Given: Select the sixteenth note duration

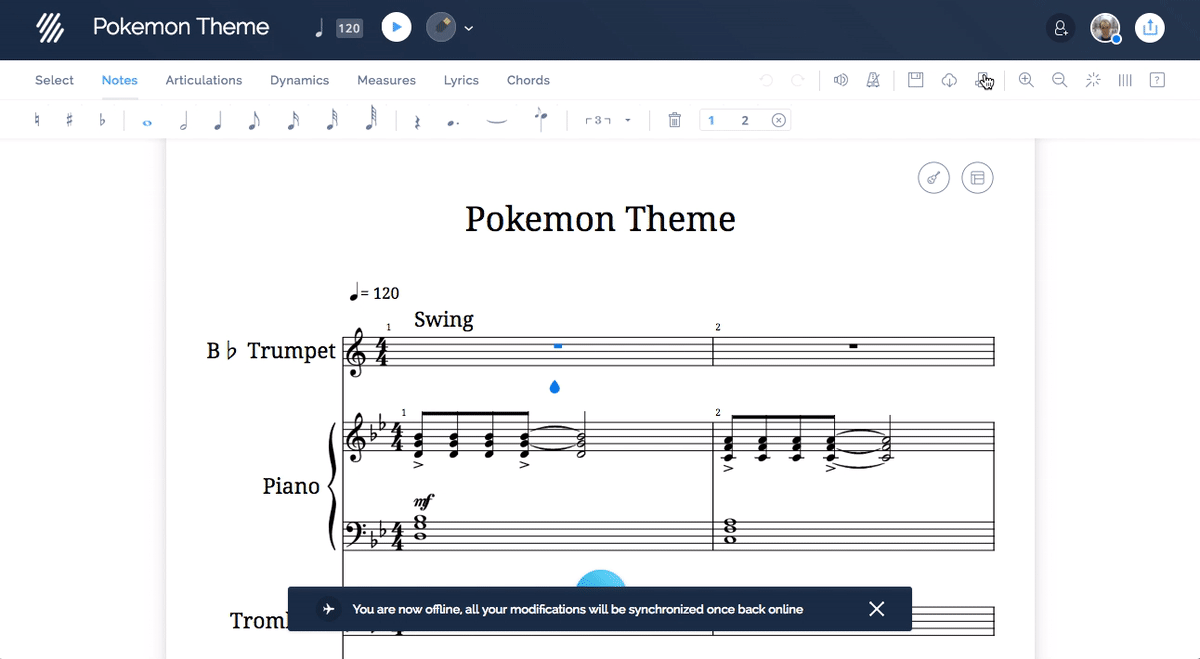Looking at the screenshot, I should (293, 120).
